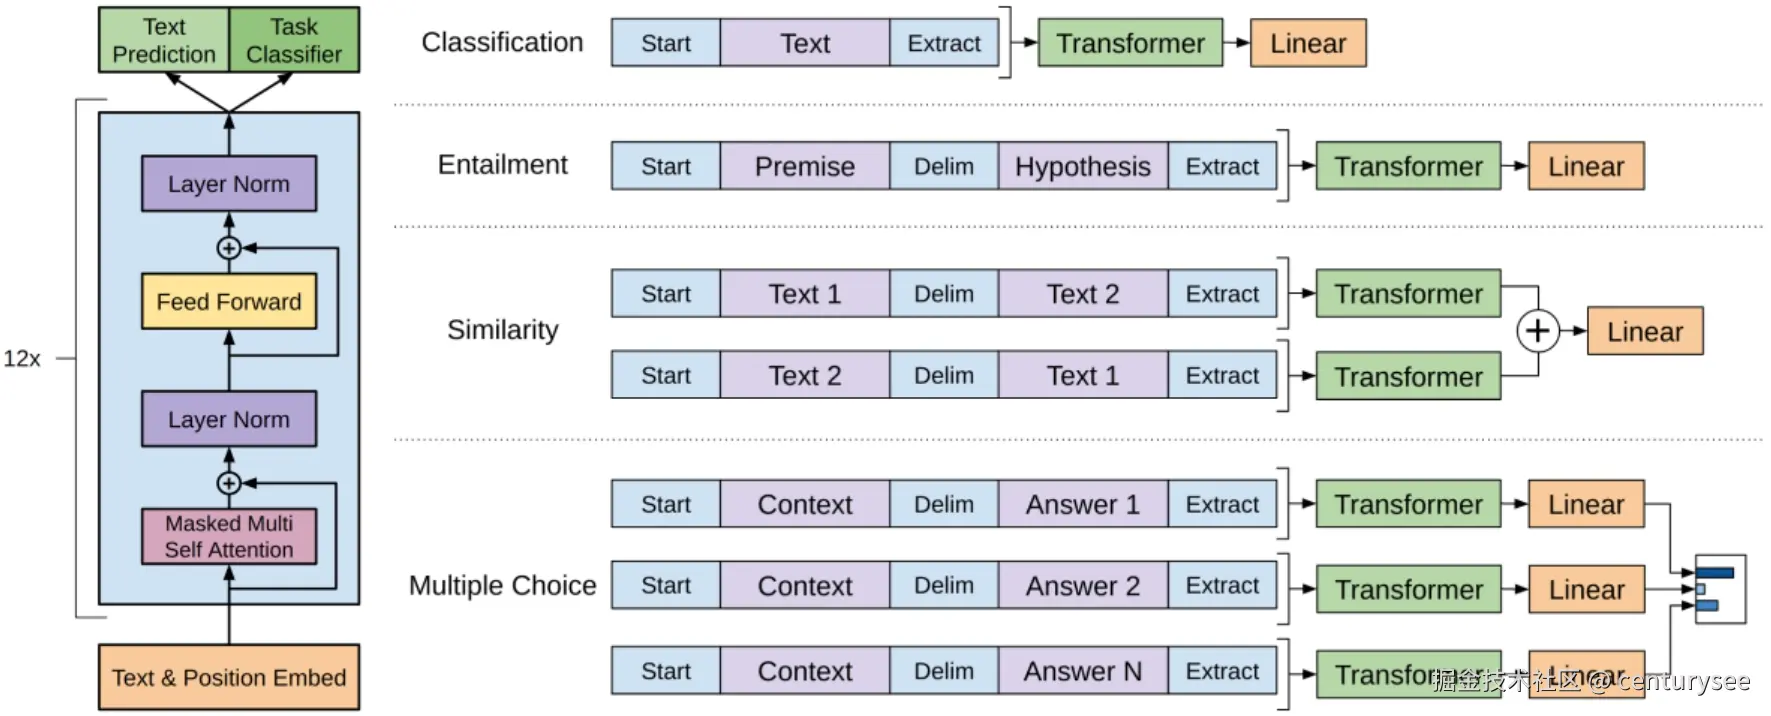
Task: Click the 12x repeat label
Action: [x=22, y=358]
